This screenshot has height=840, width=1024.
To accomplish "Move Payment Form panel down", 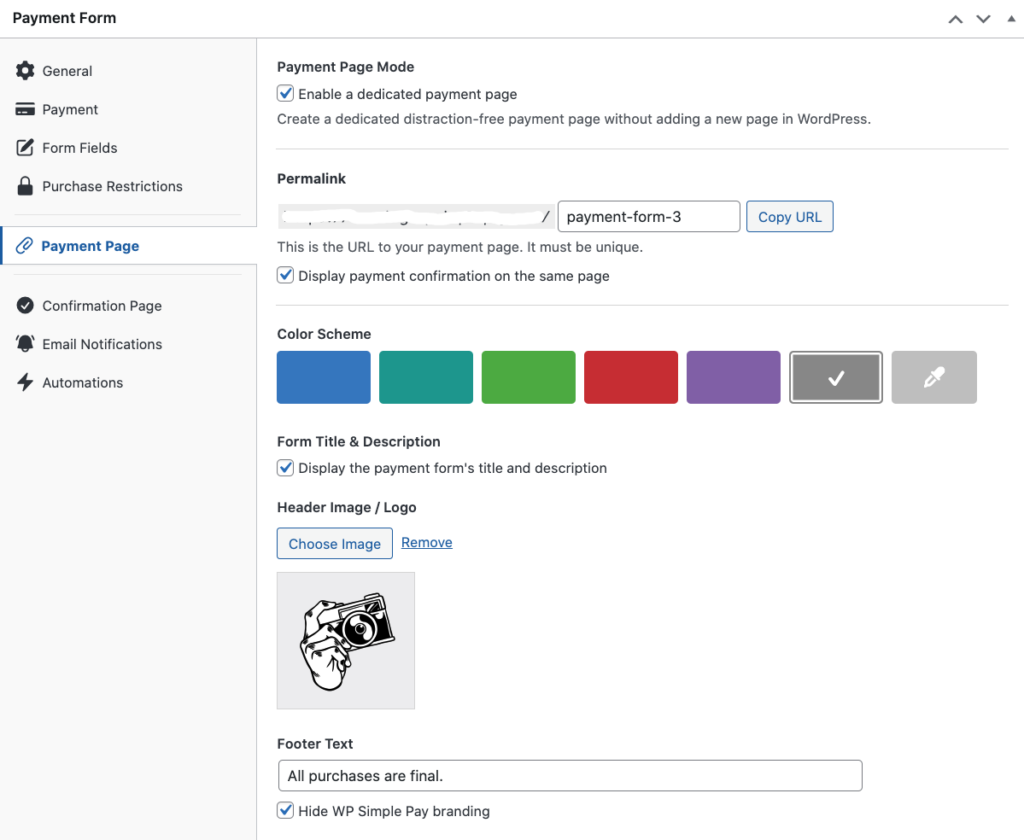I will tap(983, 19).
